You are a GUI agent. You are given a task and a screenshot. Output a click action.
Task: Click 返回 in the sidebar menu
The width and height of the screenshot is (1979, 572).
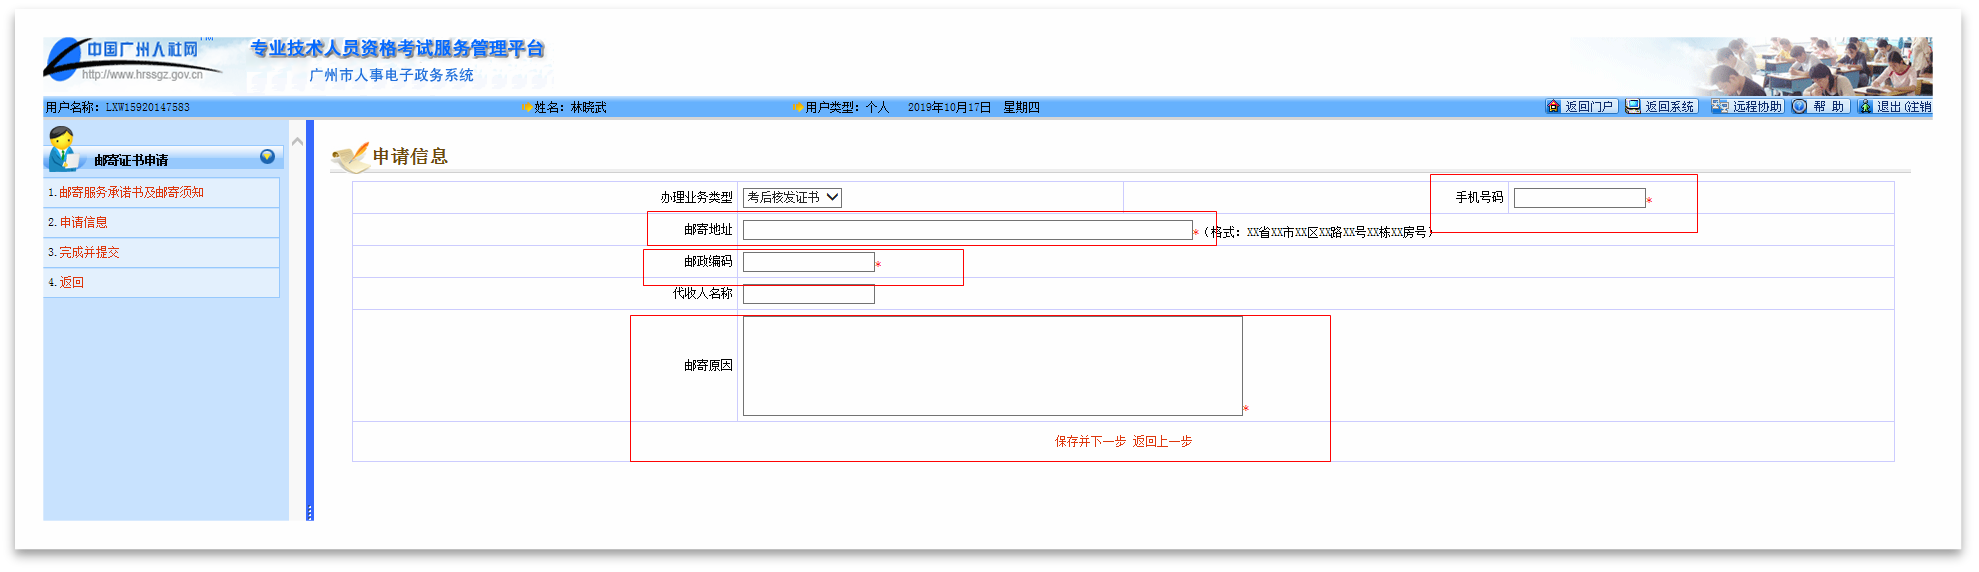coord(71,282)
